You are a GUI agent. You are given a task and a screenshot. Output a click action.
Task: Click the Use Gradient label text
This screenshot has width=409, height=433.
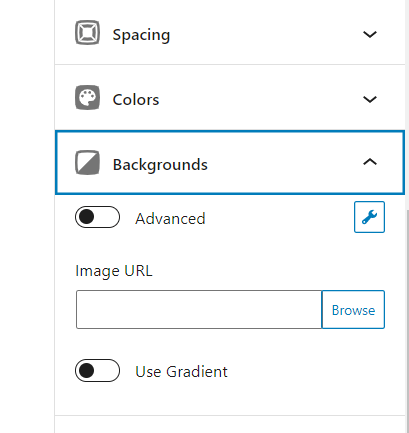tap(181, 372)
